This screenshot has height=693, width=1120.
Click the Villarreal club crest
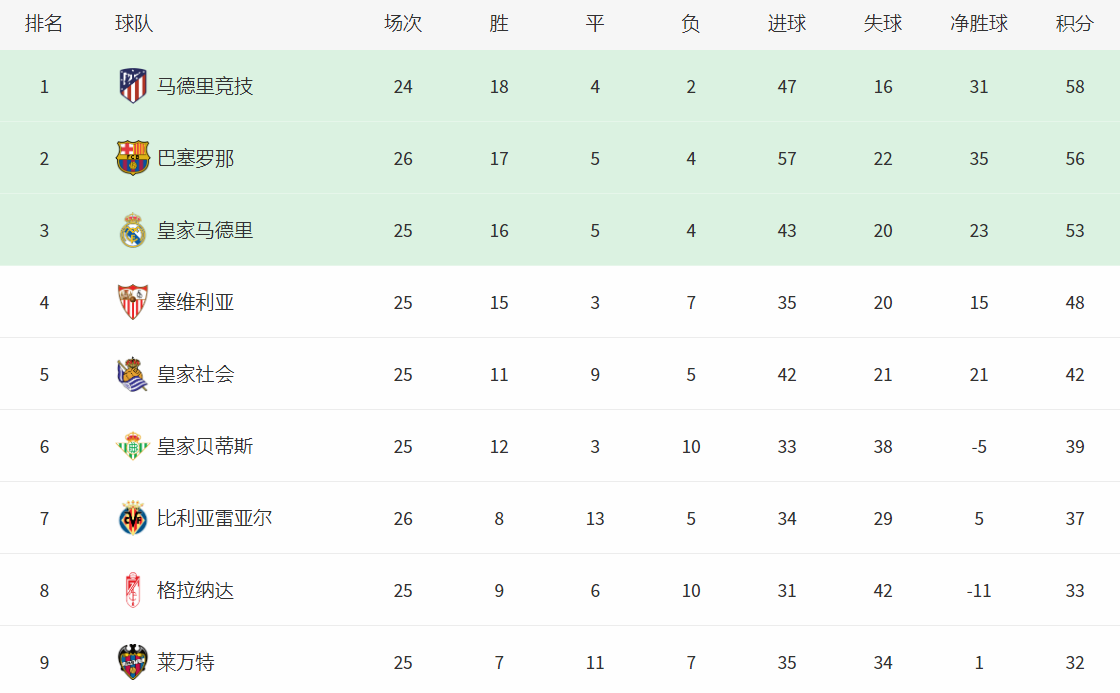(133, 519)
